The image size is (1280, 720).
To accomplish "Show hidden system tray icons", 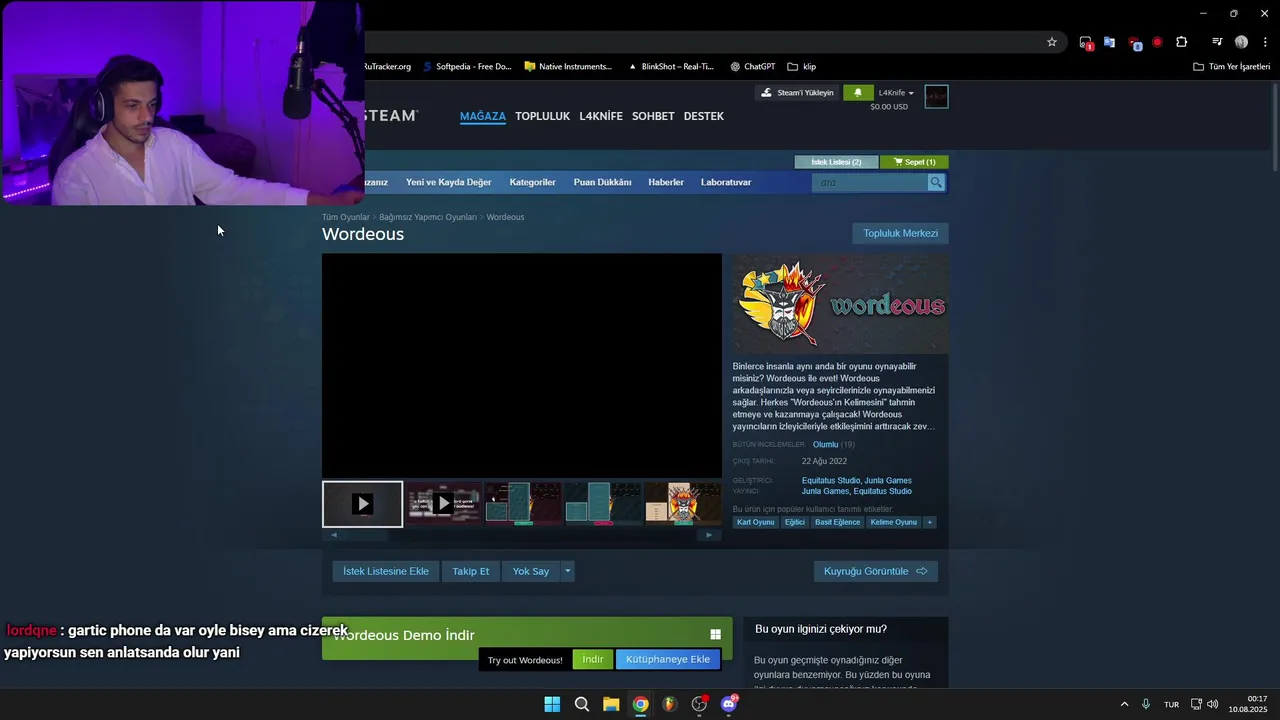I will pos(1124,704).
